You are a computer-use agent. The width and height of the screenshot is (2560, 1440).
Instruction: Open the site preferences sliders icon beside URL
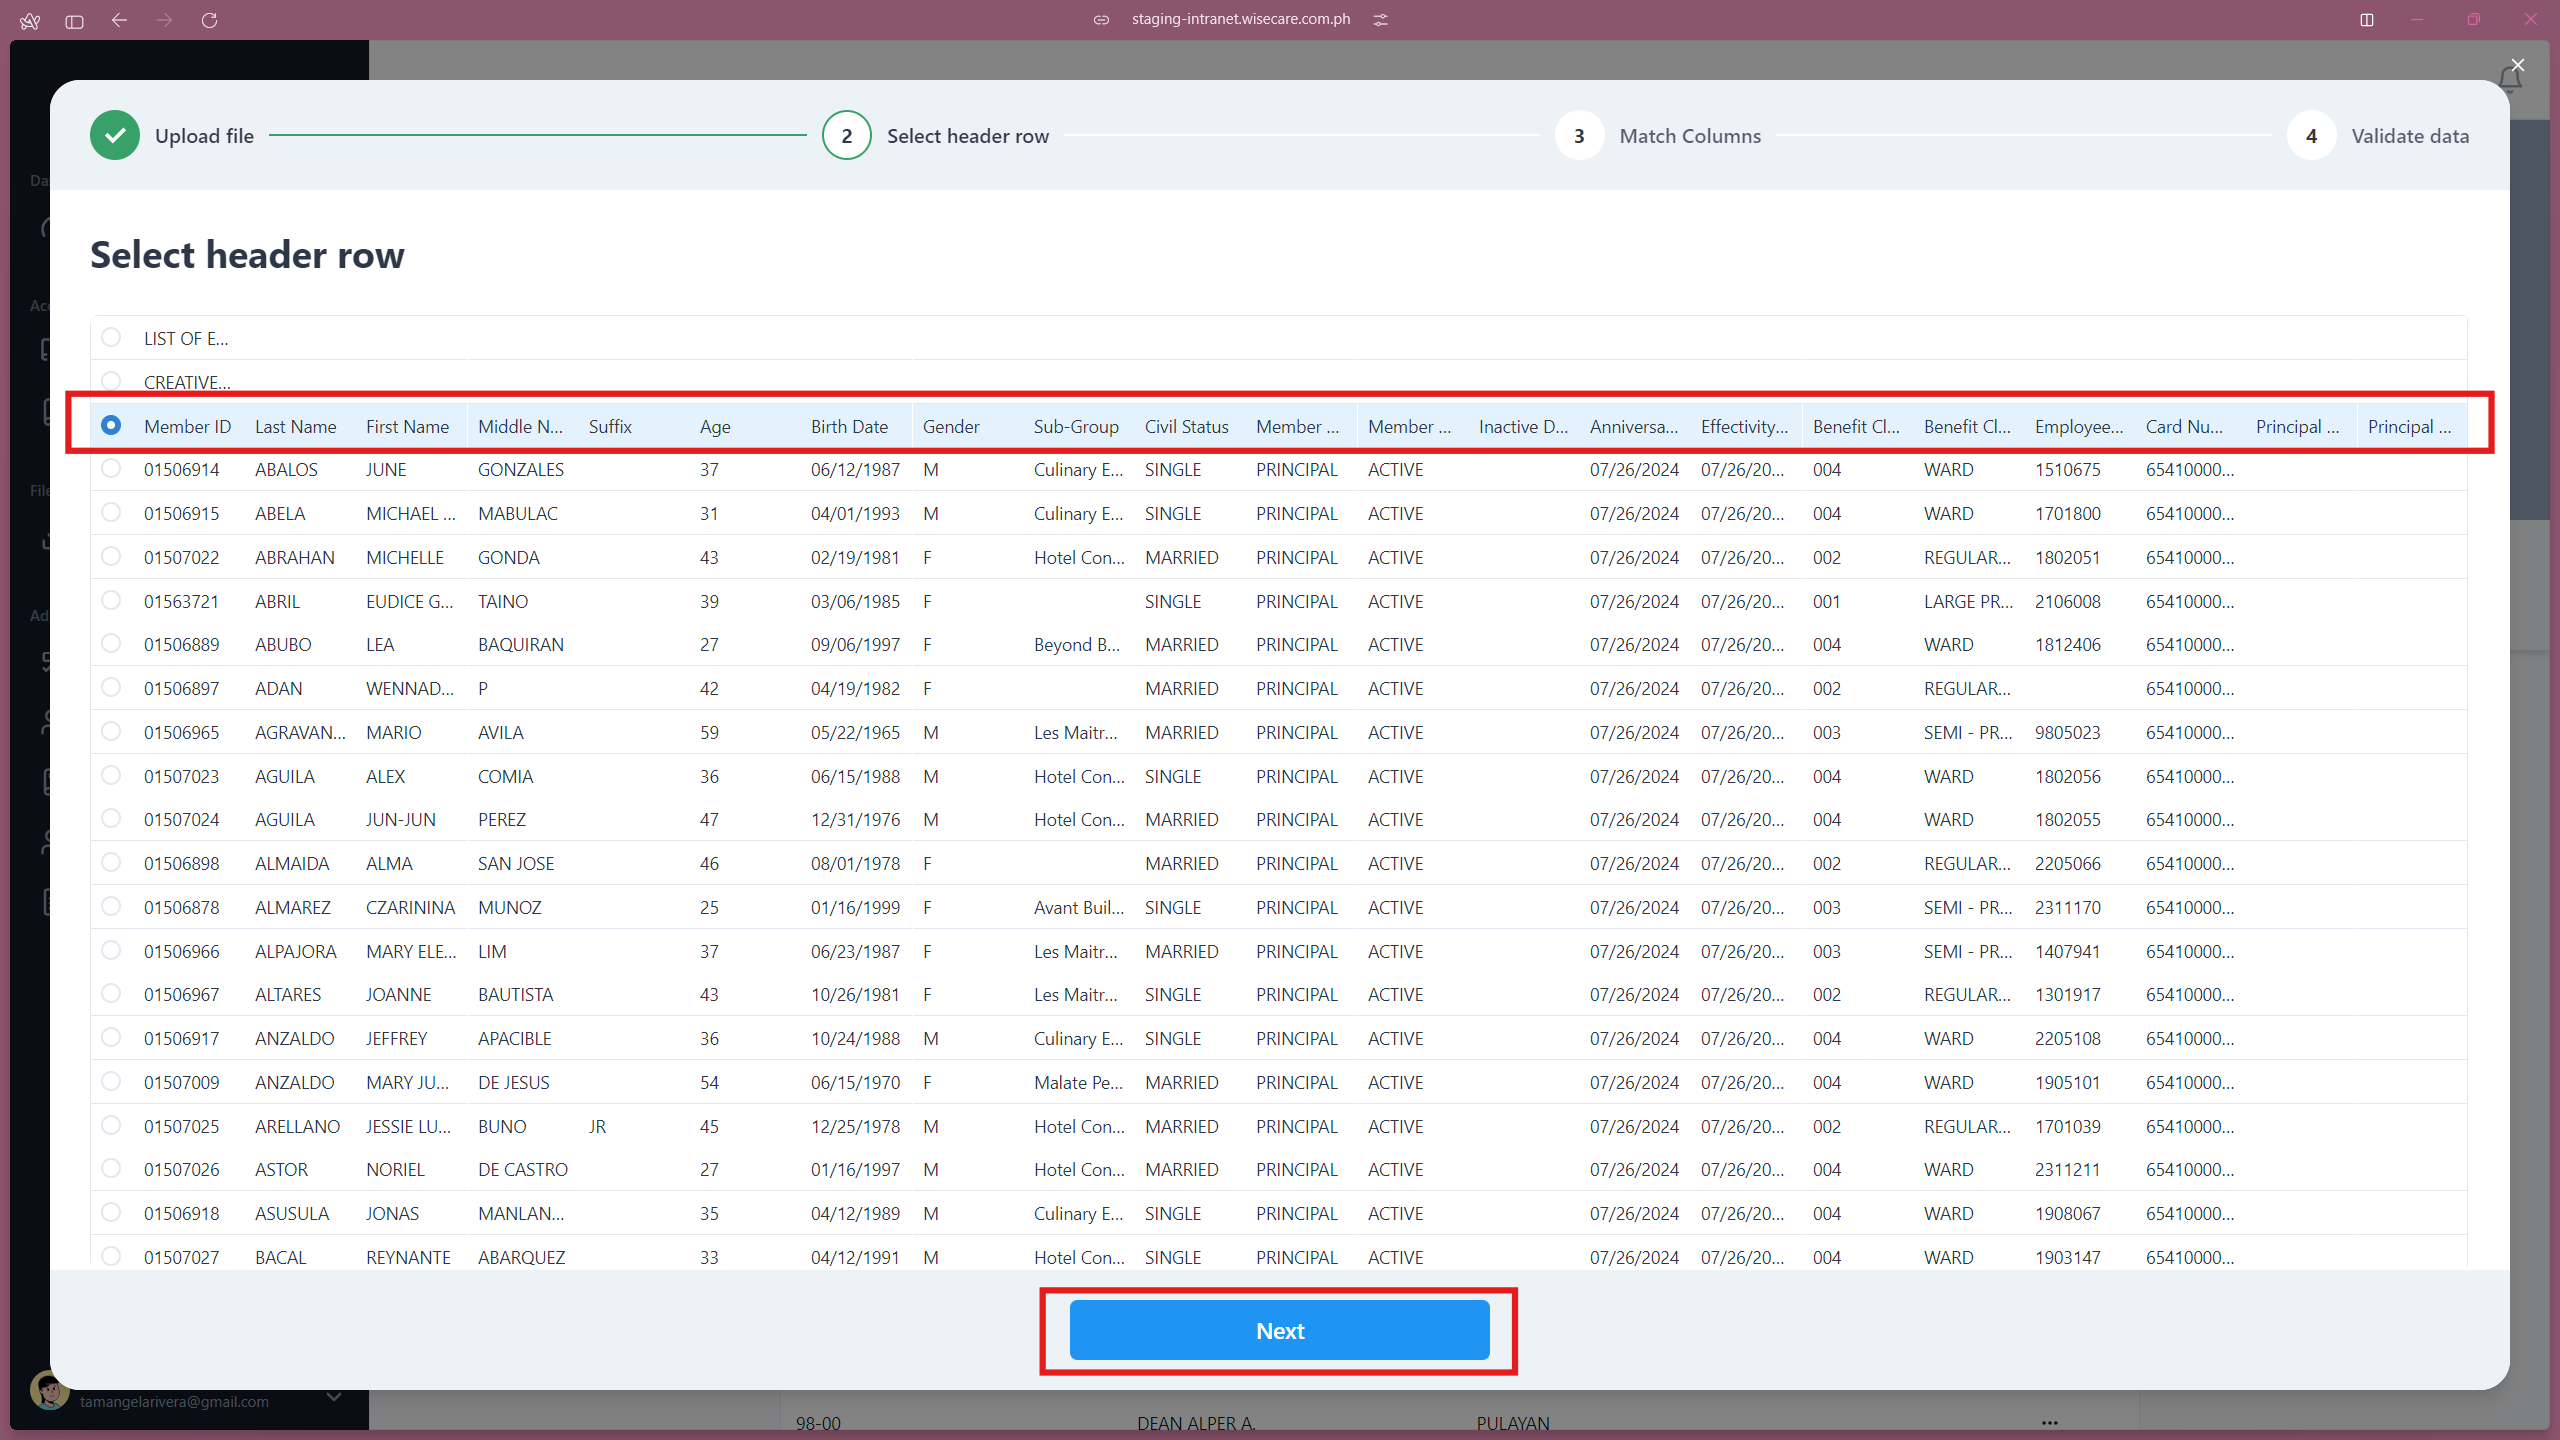(x=1381, y=19)
